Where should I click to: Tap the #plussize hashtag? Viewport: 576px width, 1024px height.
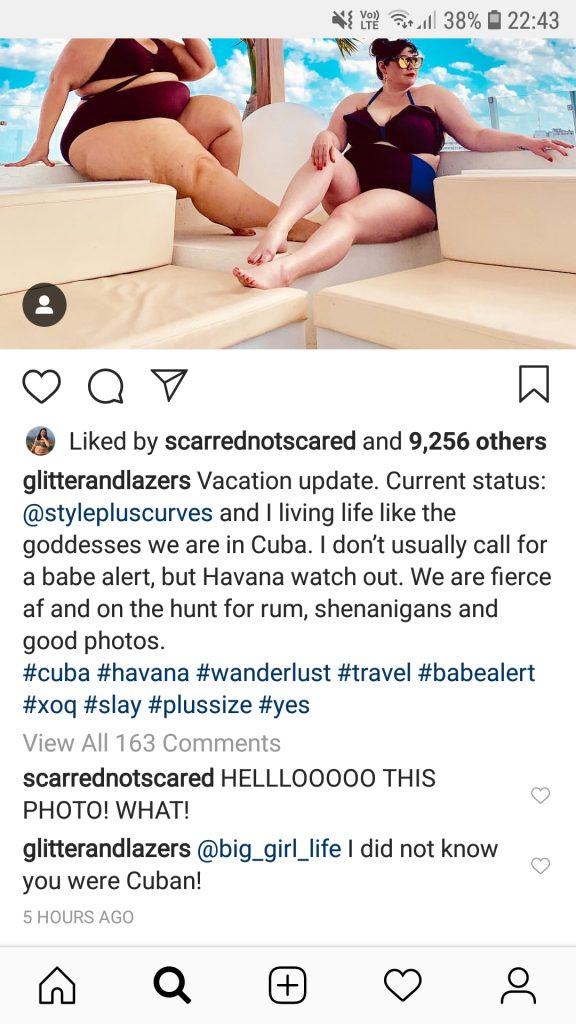point(200,705)
